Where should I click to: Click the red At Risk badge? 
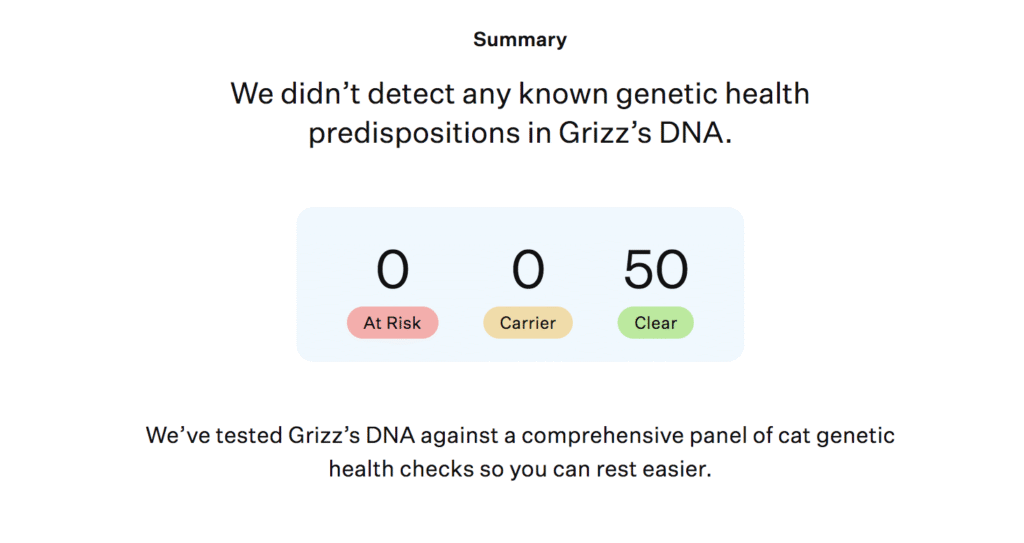click(x=392, y=323)
